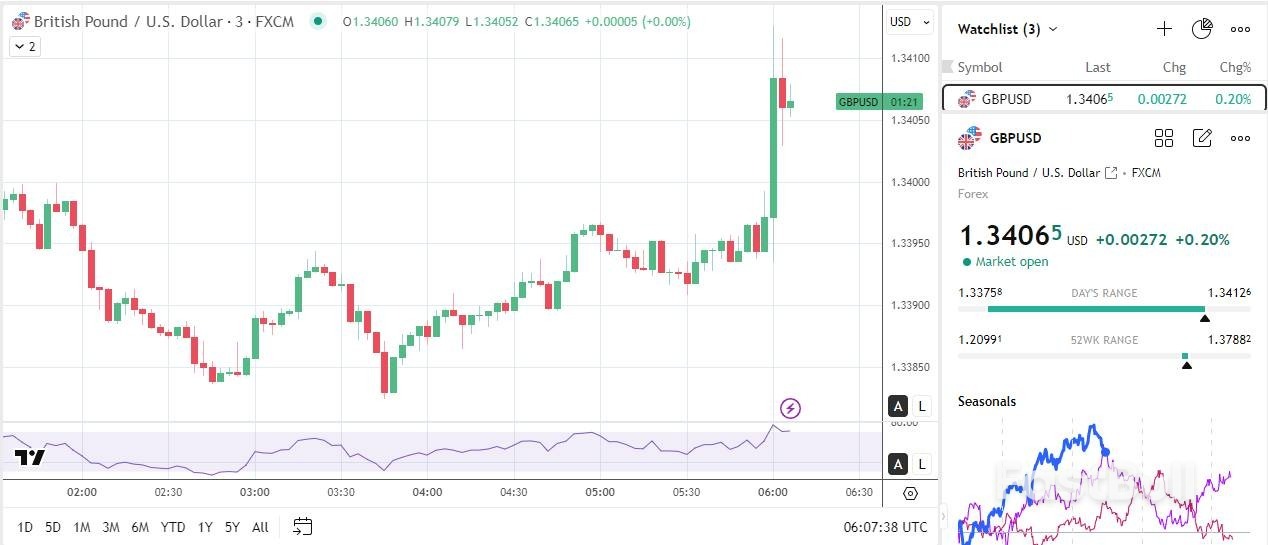
Task: Toggle auto scale A on the indicator pane
Action: tap(898, 464)
